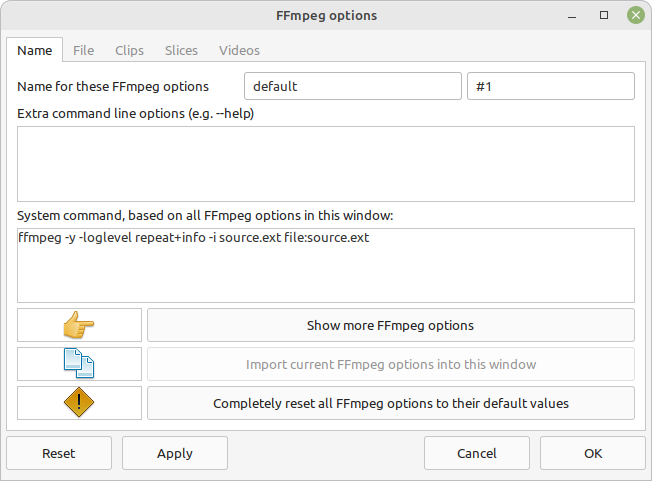The image size is (652, 481).
Task: Go to the Videos tab
Action: click(240, 50)
